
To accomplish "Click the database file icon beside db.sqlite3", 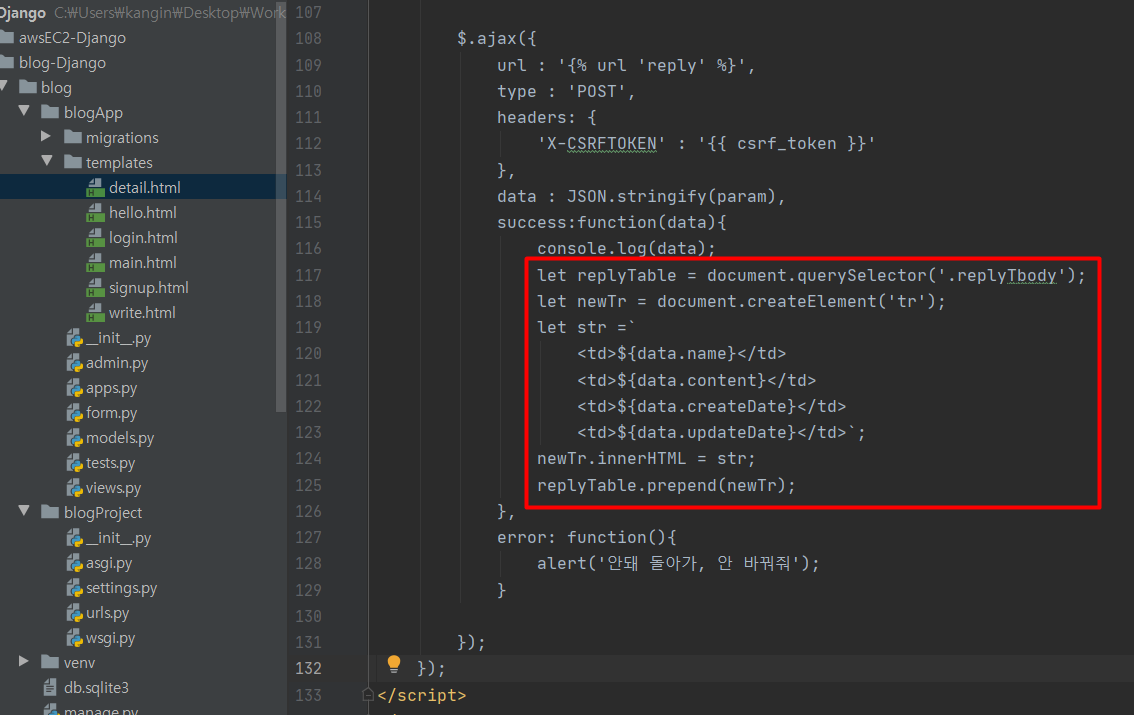I will point(50,688).
